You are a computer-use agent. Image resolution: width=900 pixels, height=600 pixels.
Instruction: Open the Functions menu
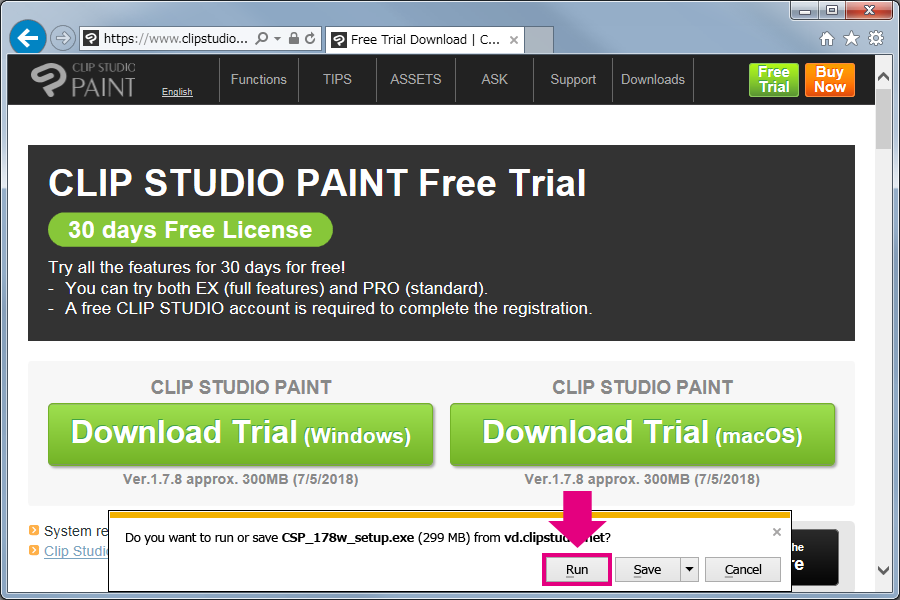coord(258,80)
